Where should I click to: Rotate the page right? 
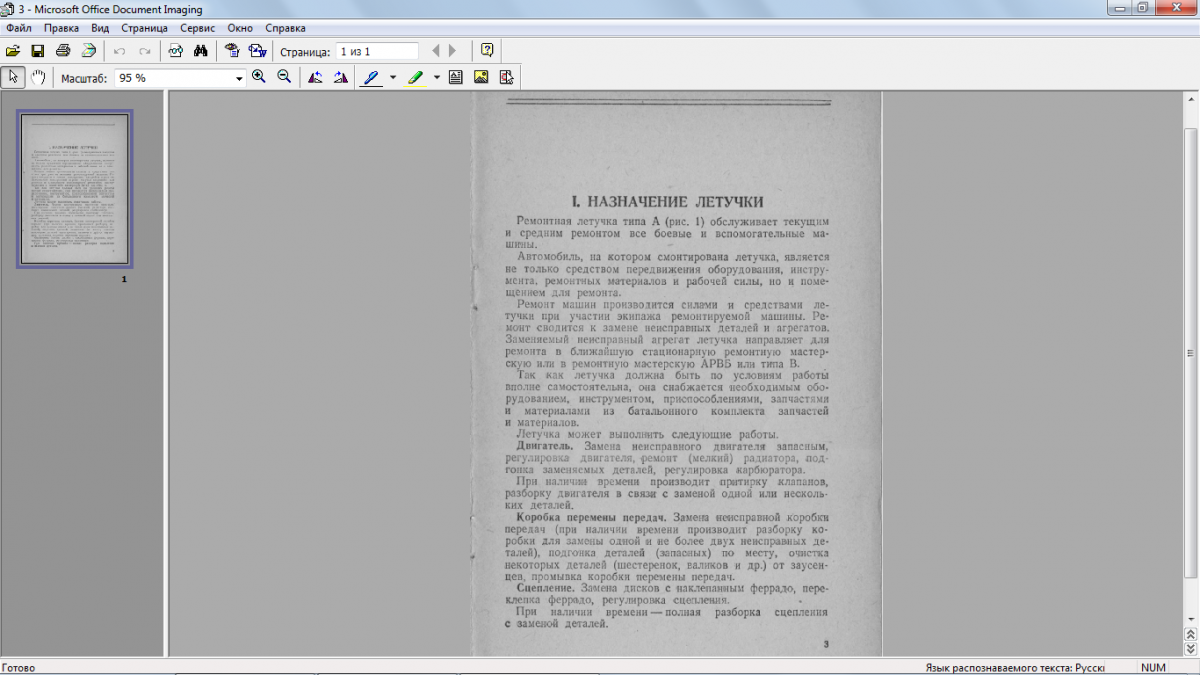tap(340, 77)
